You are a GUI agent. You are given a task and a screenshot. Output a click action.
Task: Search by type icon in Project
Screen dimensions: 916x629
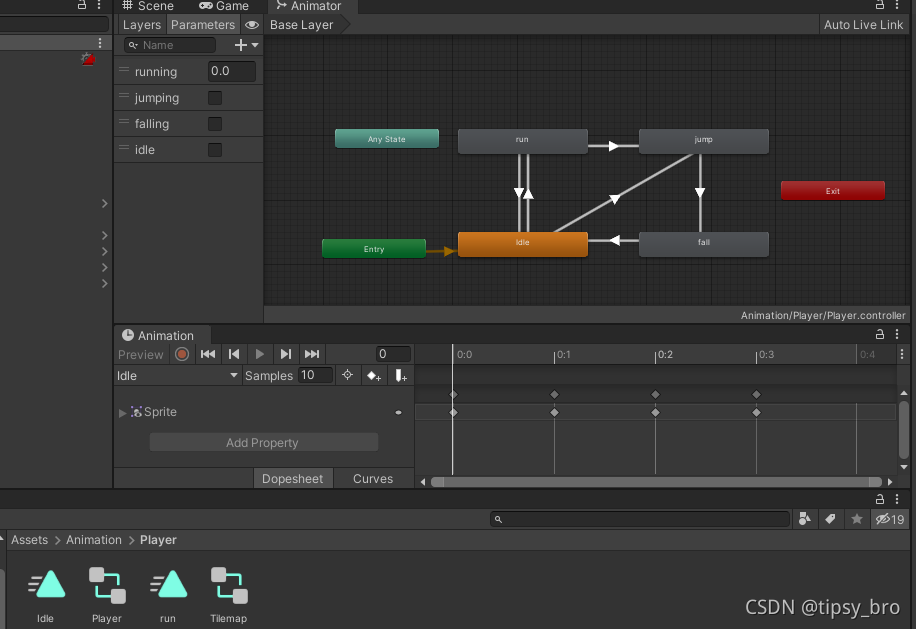point(804,519)
